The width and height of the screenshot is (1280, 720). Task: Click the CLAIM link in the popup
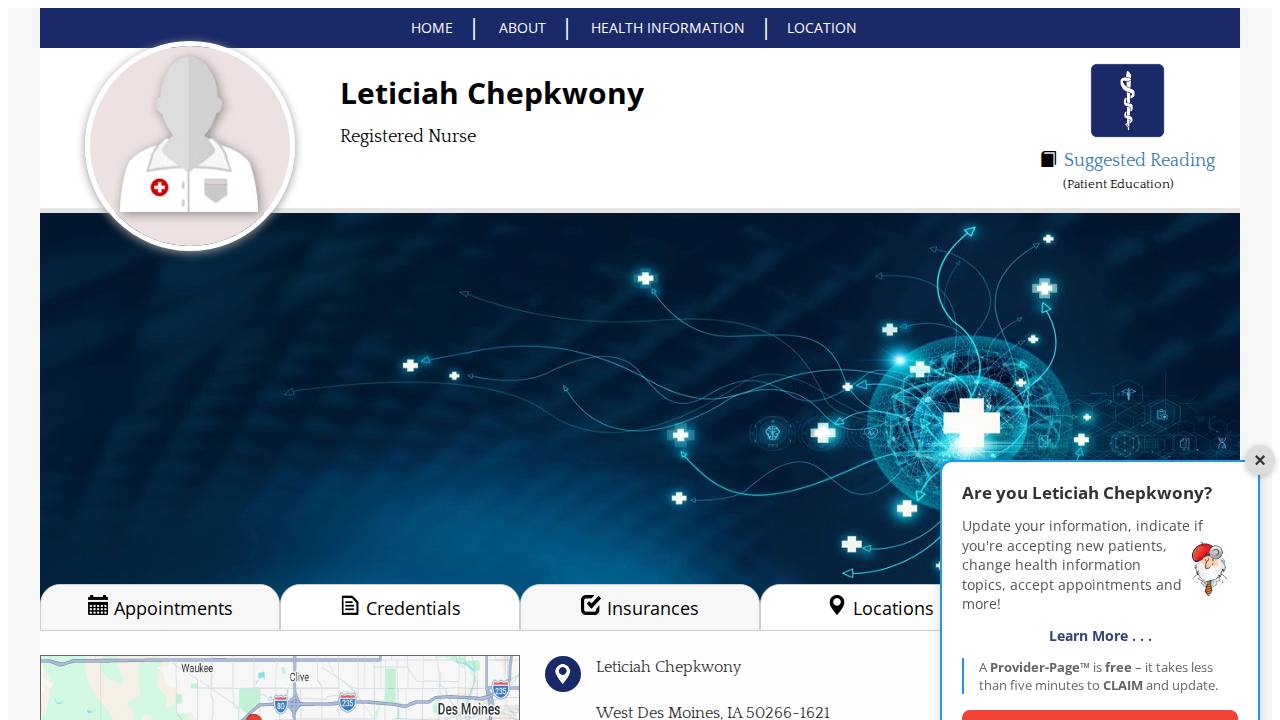coord(1122,685)
